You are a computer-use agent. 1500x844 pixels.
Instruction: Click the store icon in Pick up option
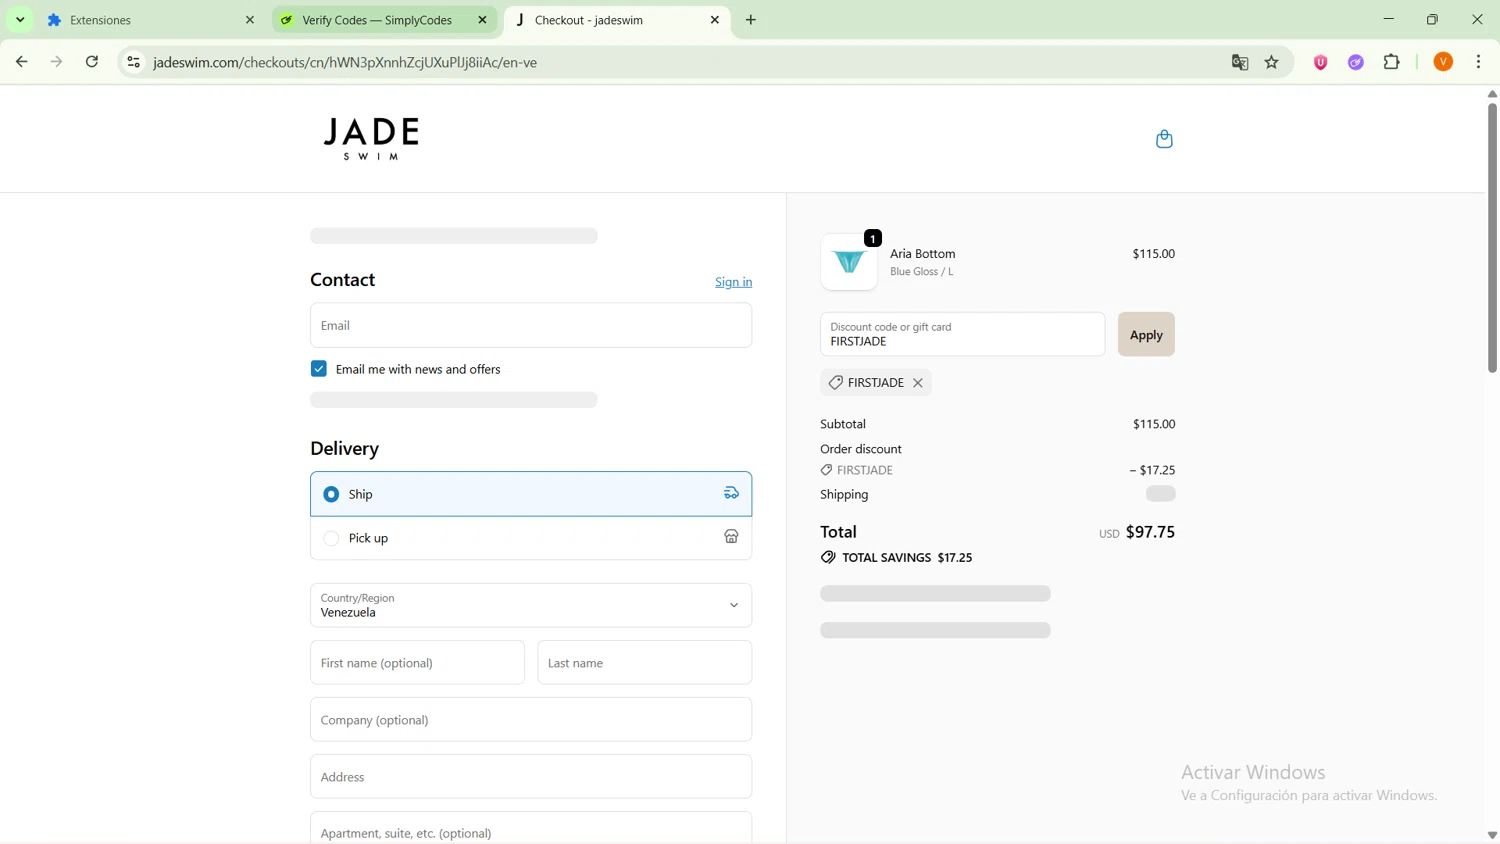click(732, 538)
